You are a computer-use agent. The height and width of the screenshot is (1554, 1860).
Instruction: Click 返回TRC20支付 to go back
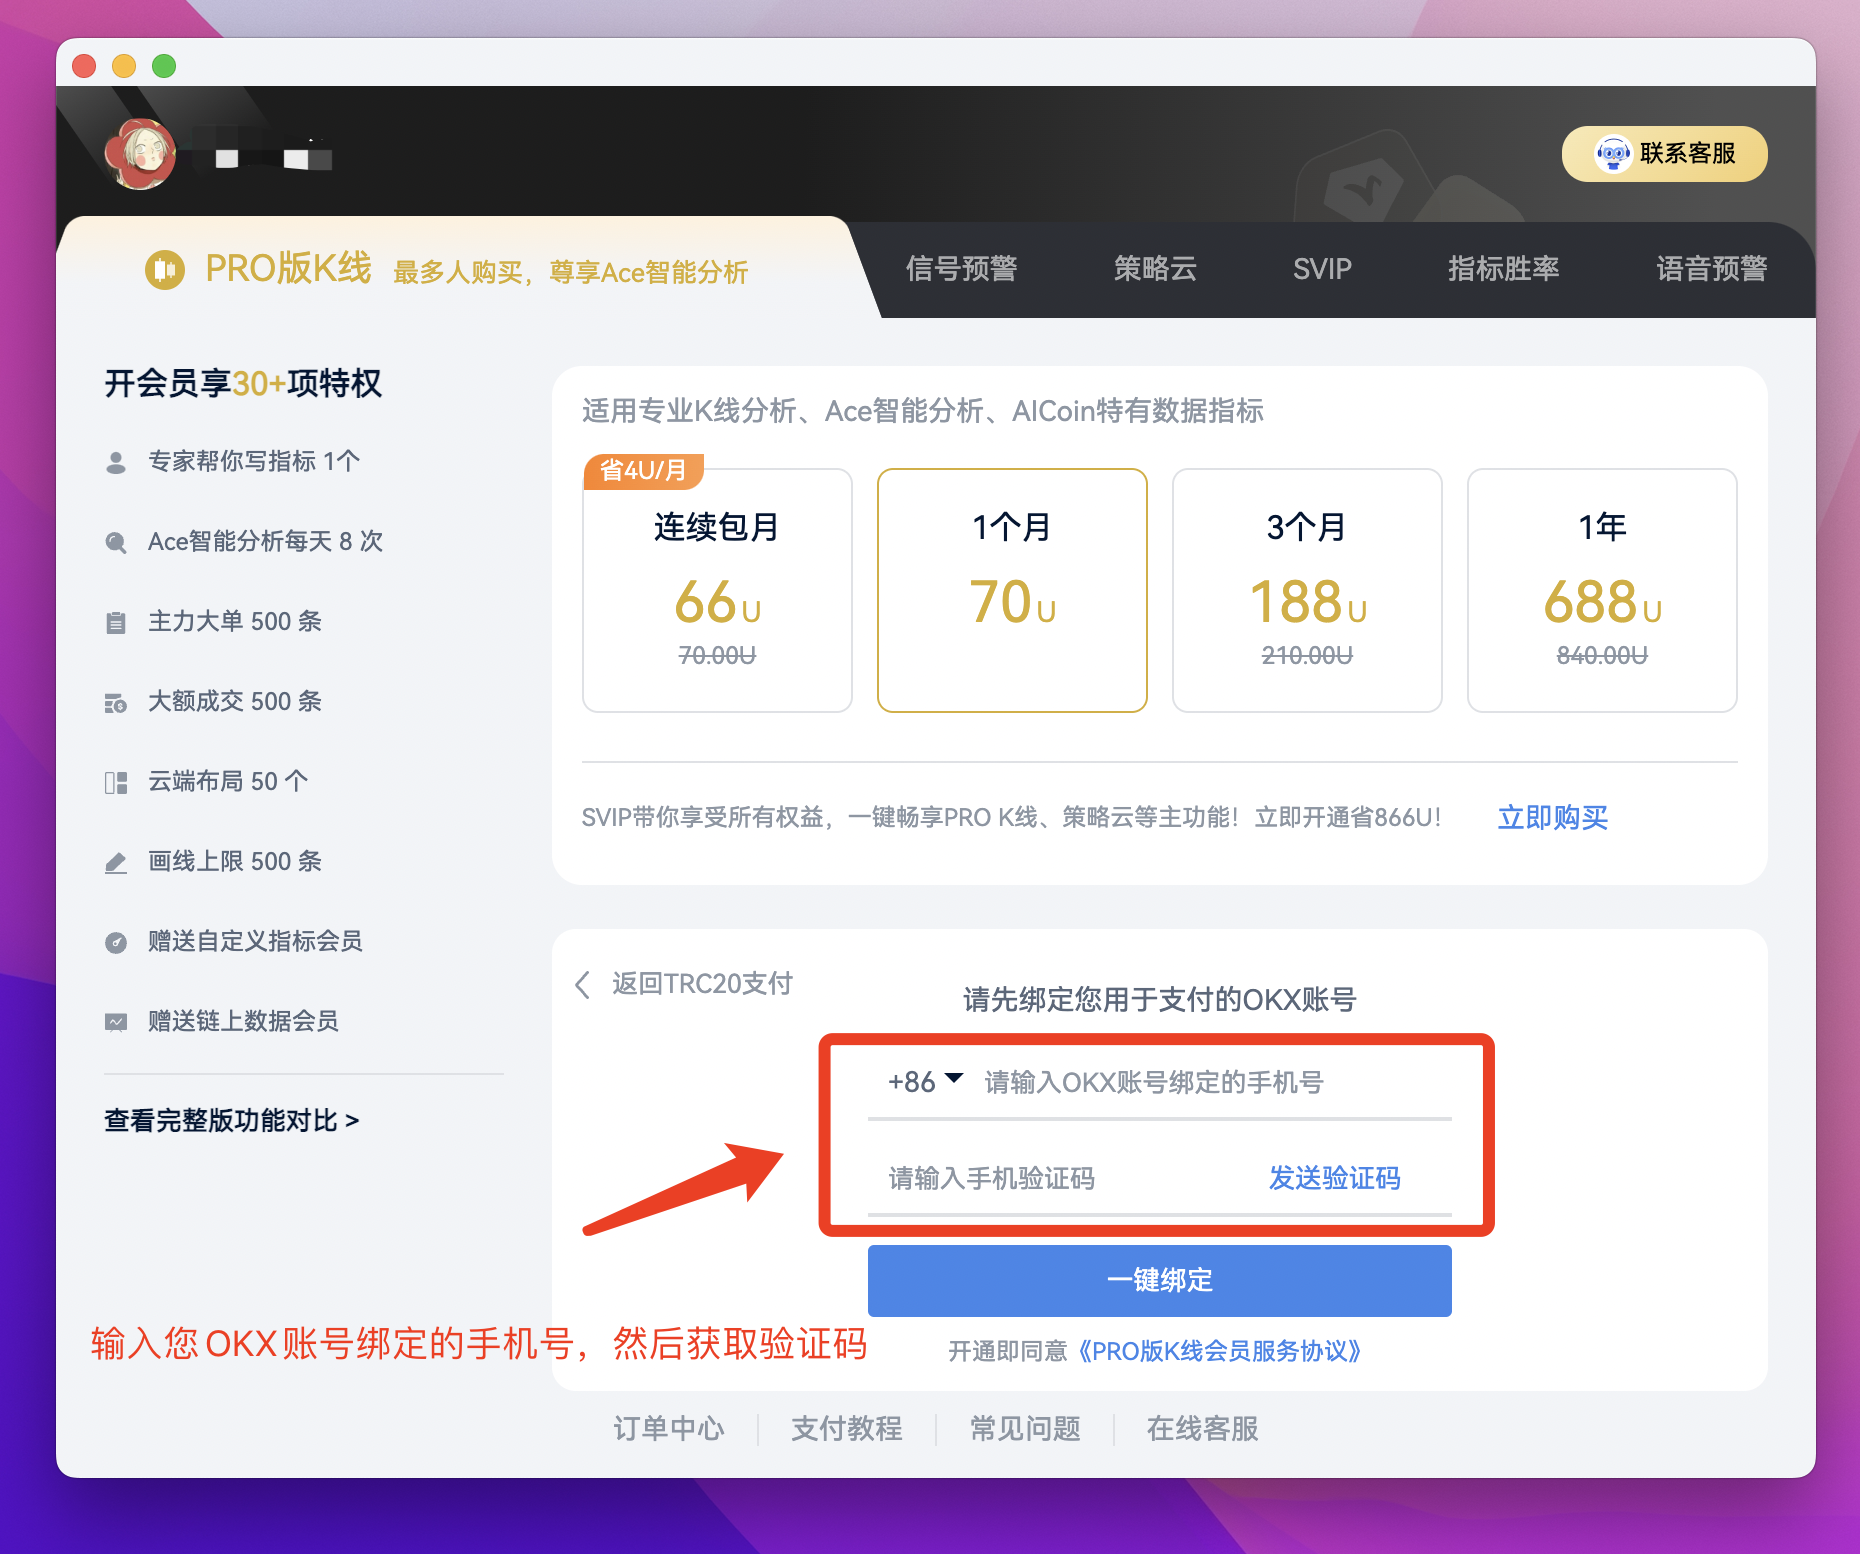[x=702, y=984]
